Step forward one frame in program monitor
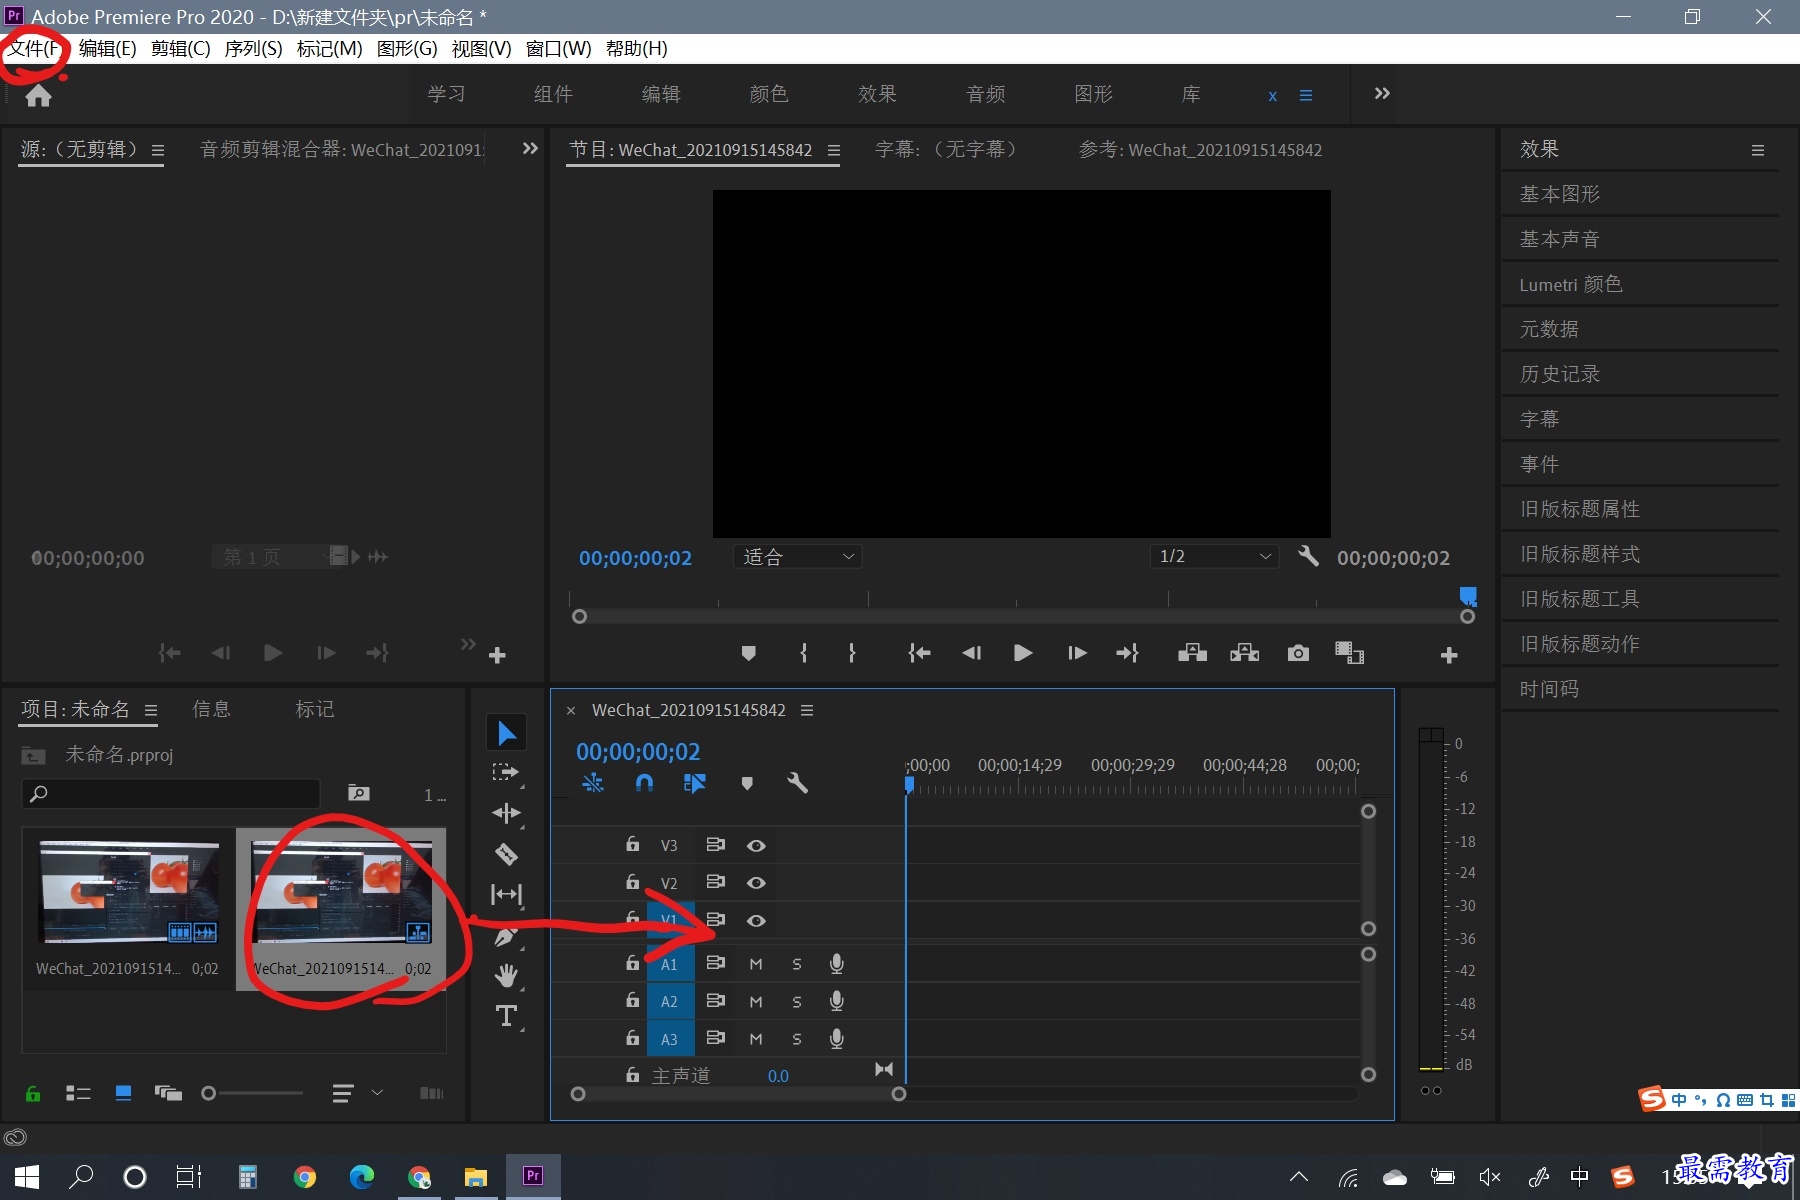Image resolution: width=1800 pixels, height=1200 pixels. tap(1077, 653)
